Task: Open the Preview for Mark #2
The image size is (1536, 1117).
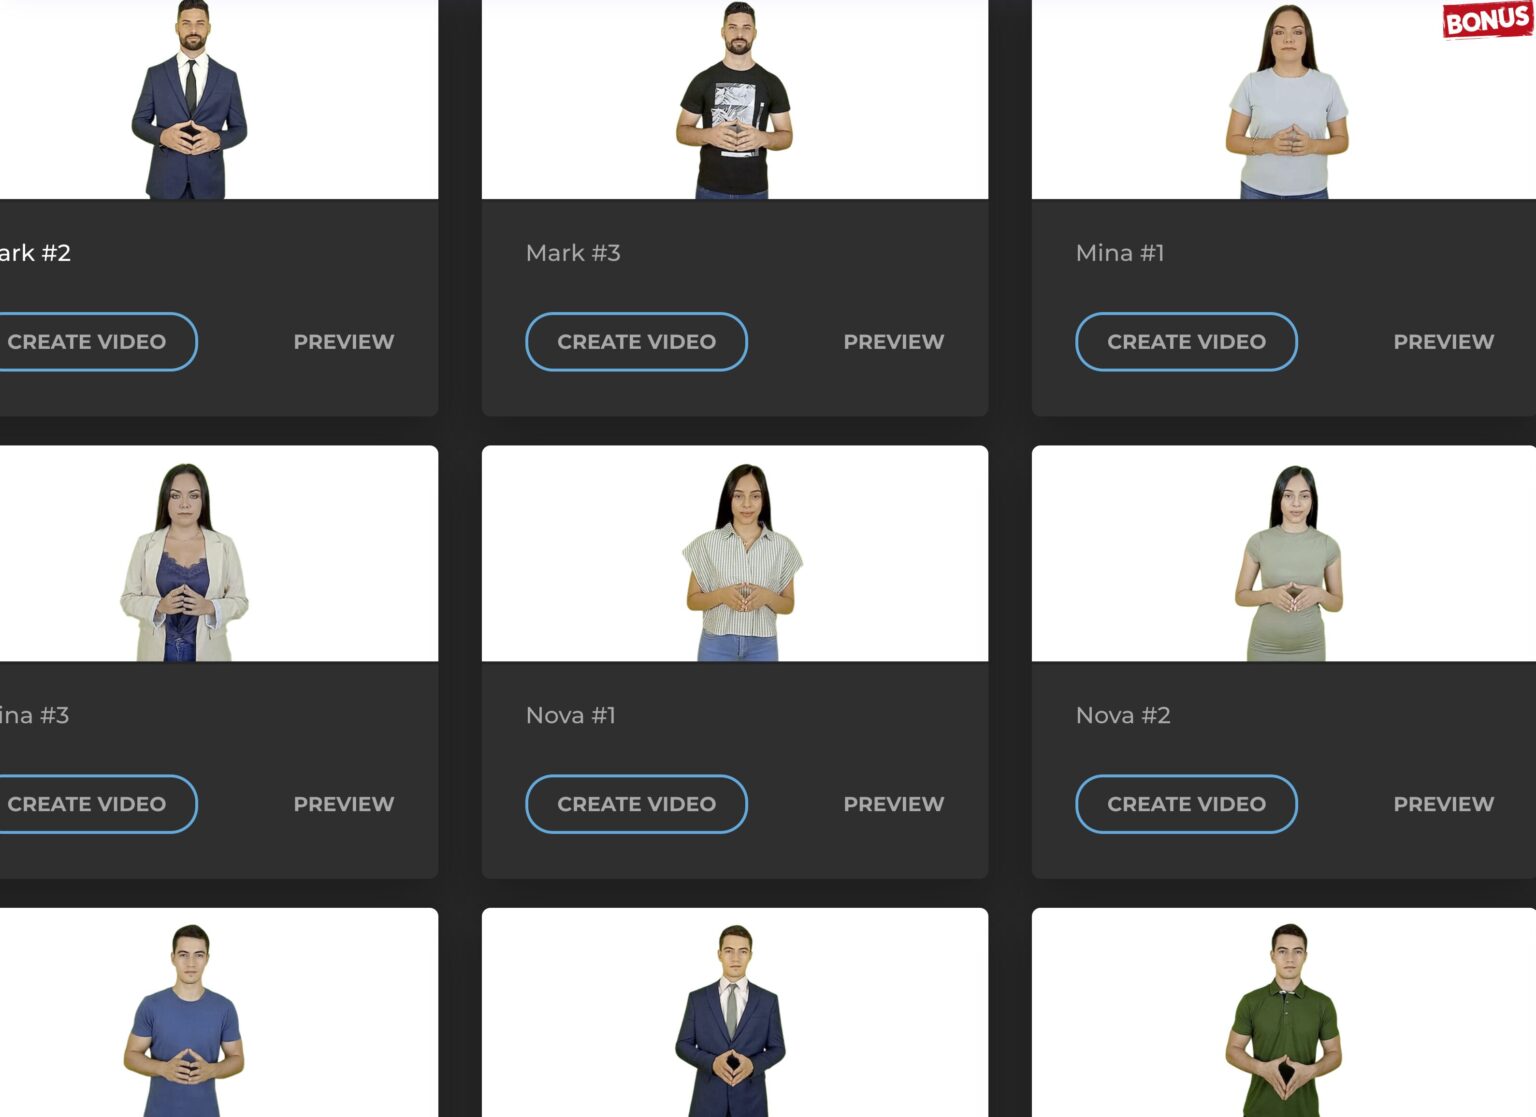Action: pyautogui.click(x=343, y=341)
